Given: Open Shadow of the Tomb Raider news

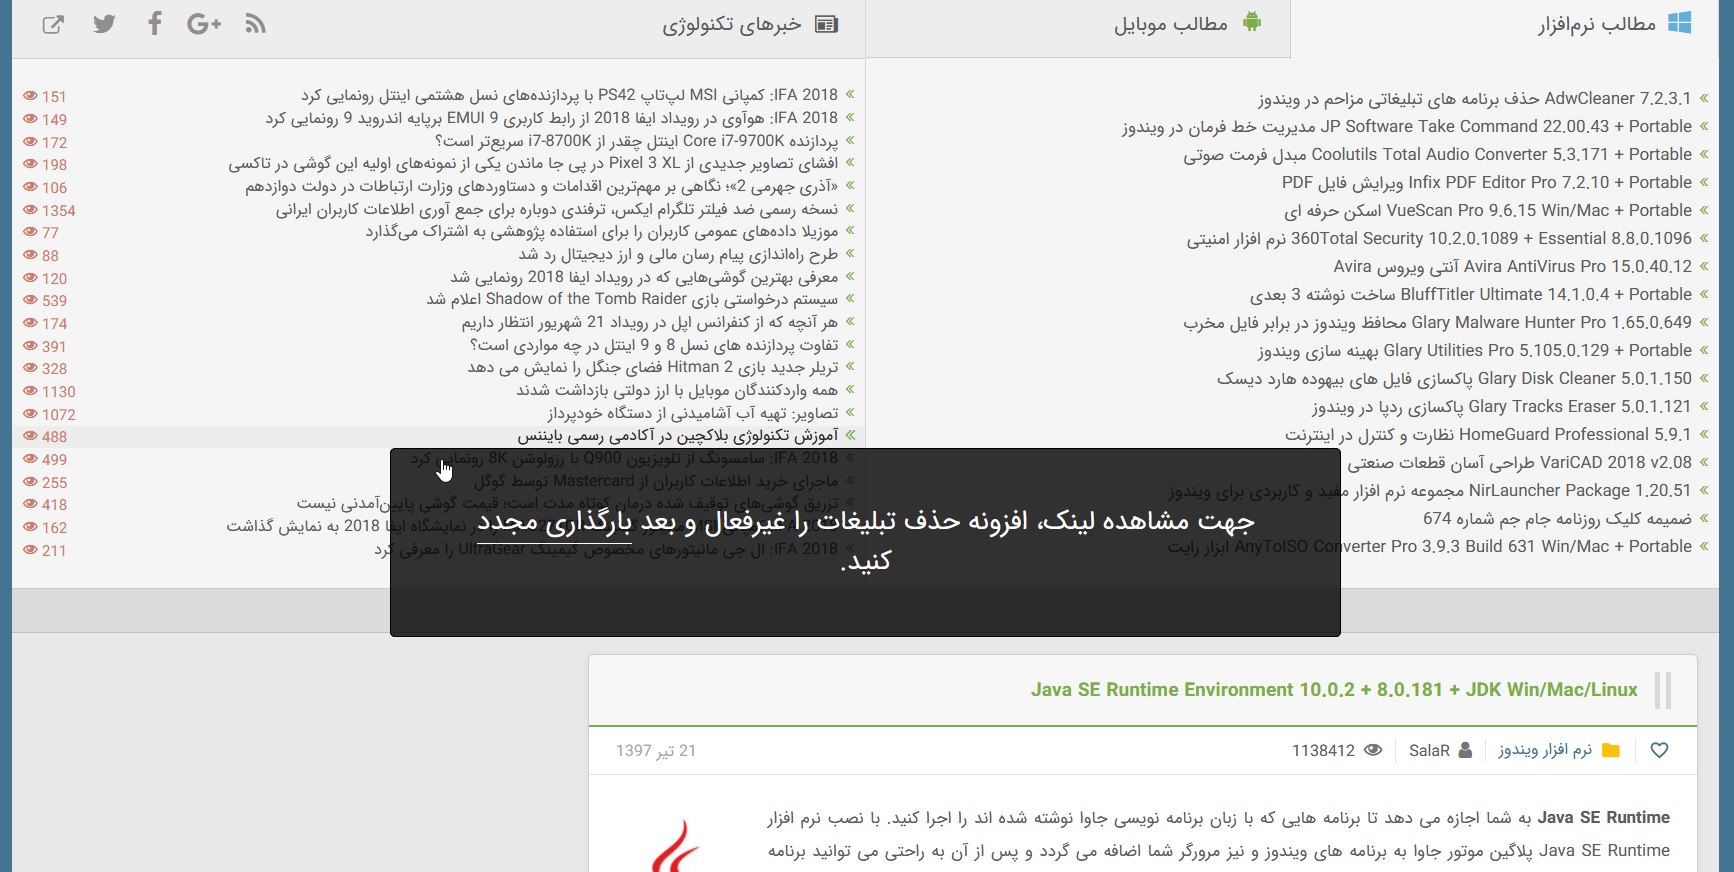Looking at the screenshot, I should [x=632, y=299].
